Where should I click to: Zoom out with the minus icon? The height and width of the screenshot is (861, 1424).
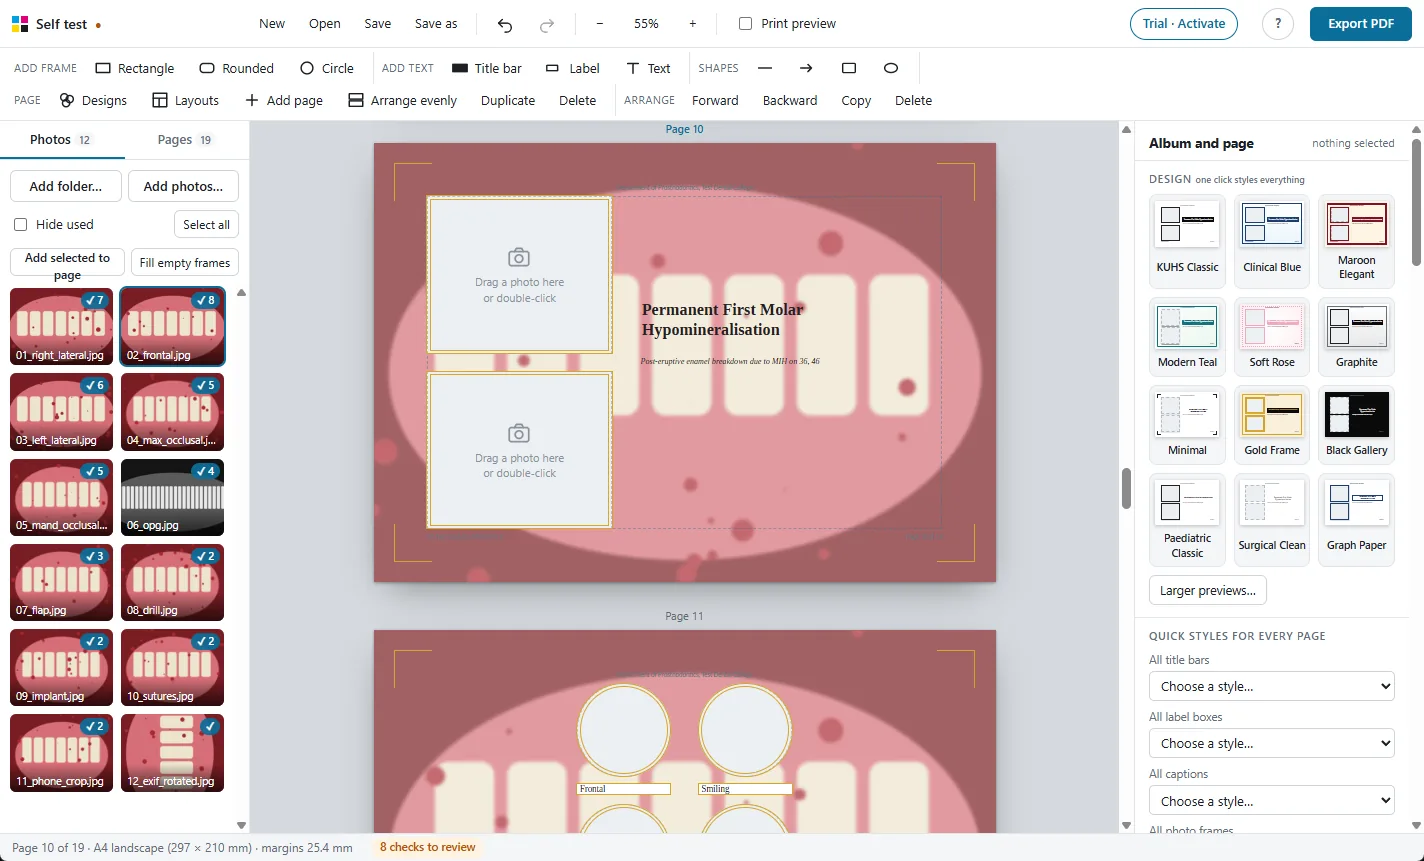600,24
